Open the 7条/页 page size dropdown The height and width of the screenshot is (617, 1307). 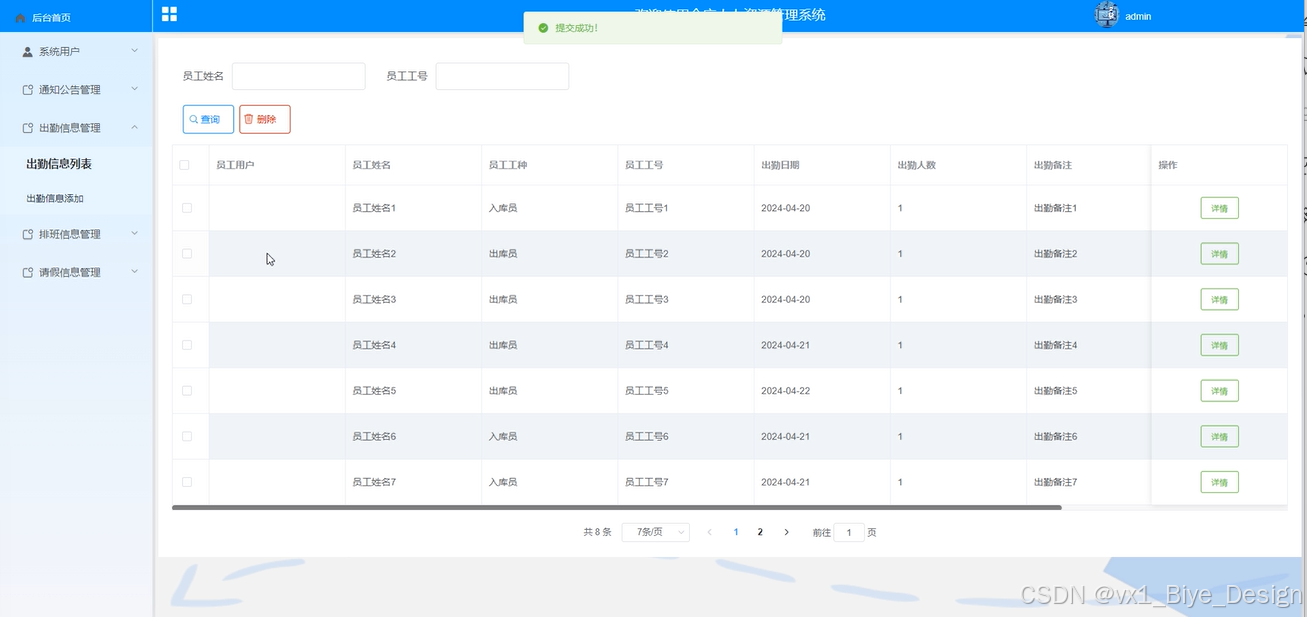[x=656, y=532]
